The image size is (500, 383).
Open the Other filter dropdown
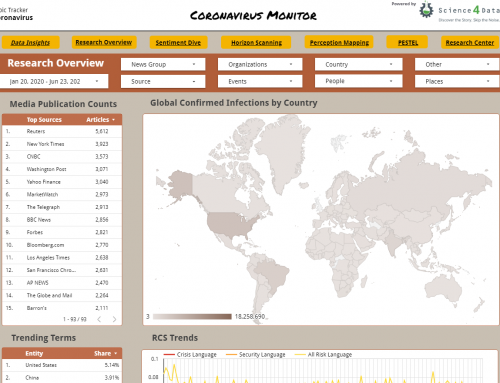tap(457, 64)
